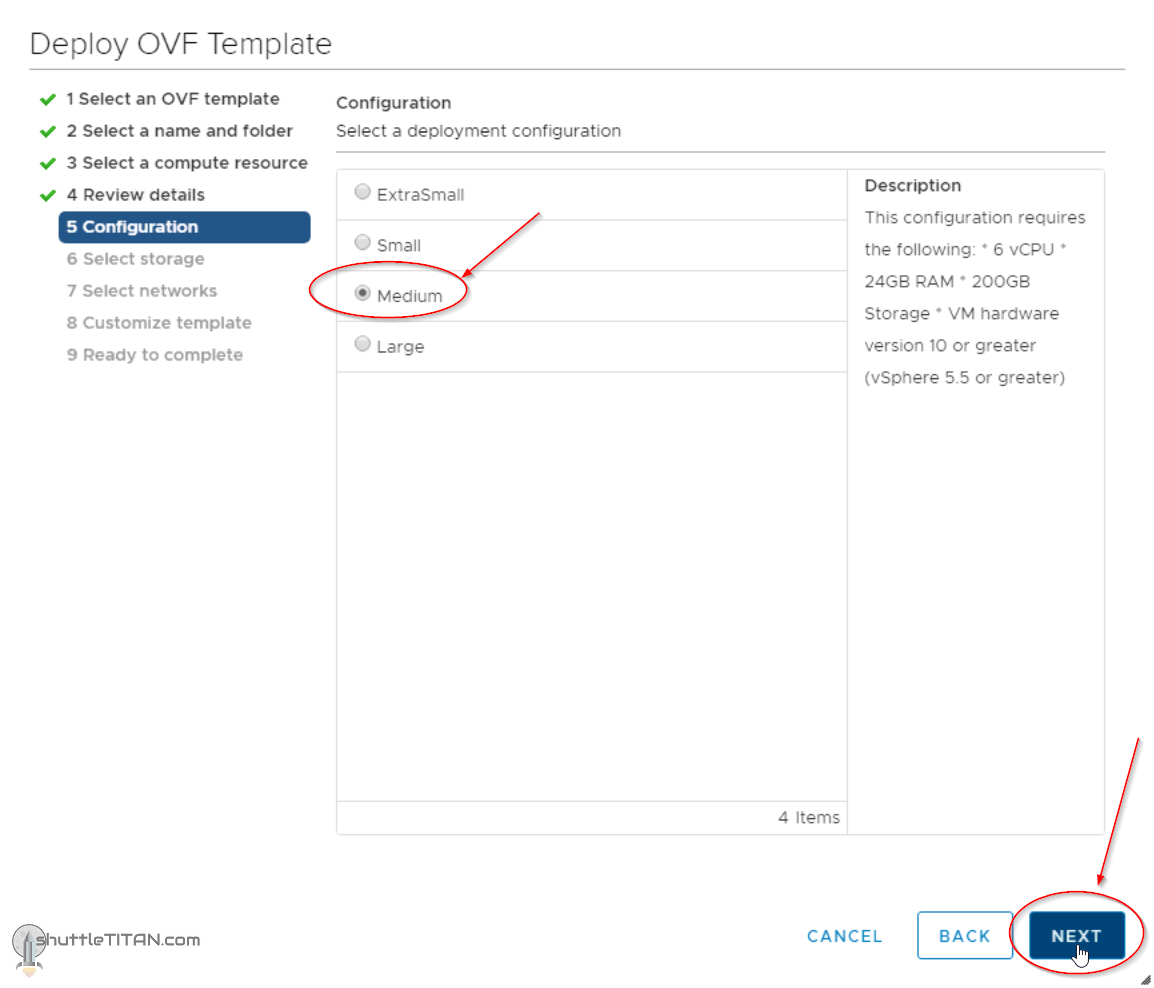Open step 9 Ready to complete
Screen dimensions: 1154x988
click(154, 355)
